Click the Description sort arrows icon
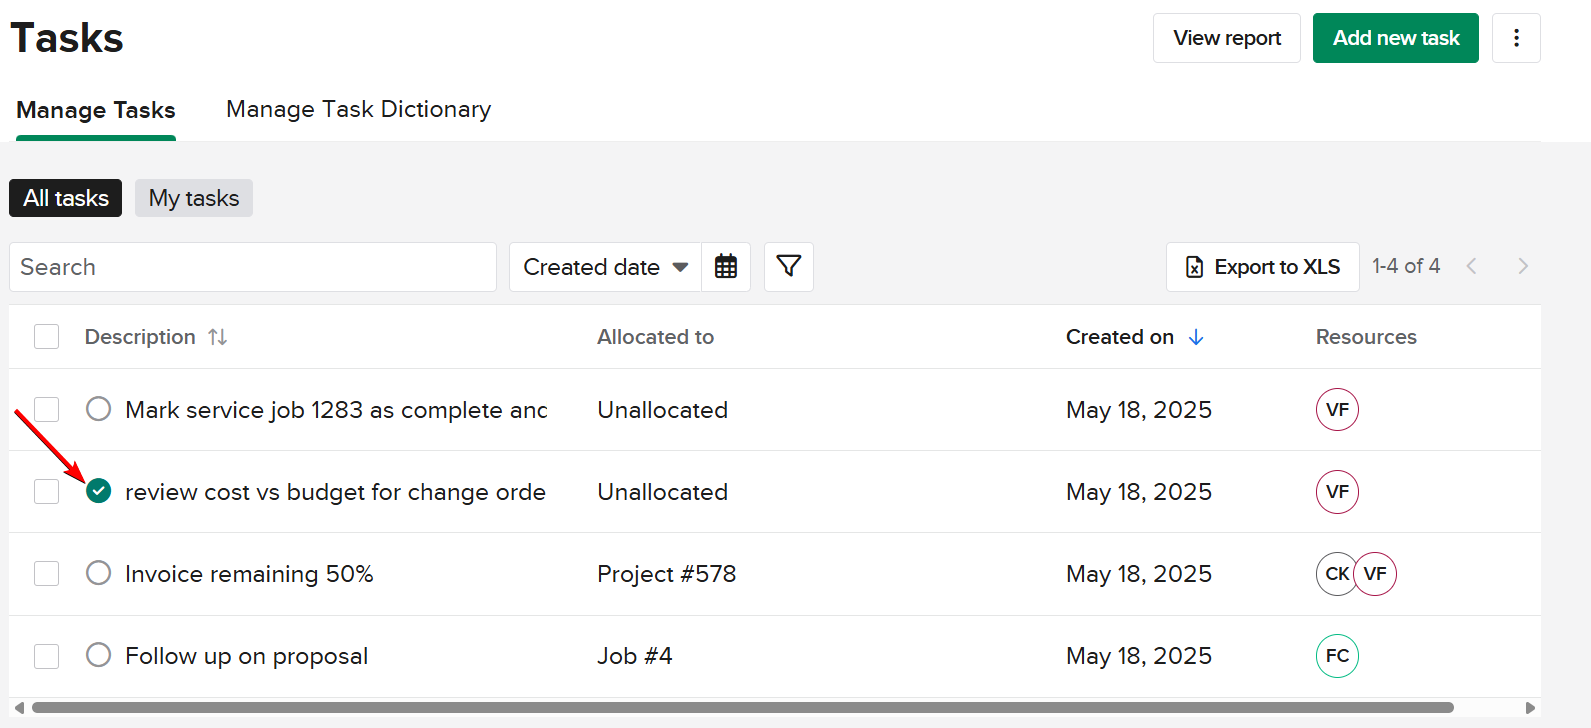Viewport: 1591px width, 728px height. click(x=218, y=337)
